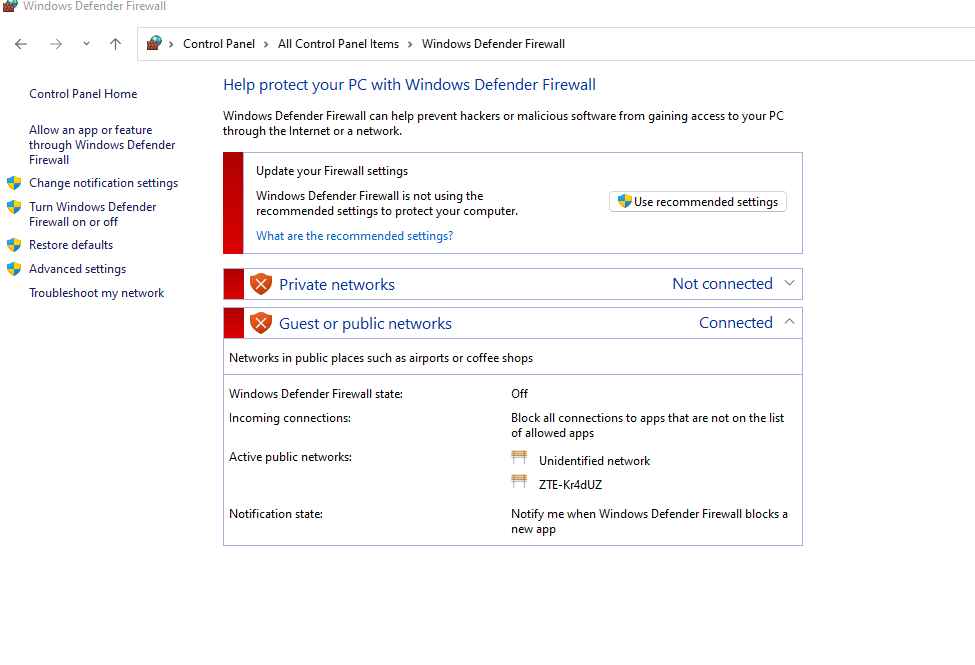Screen dimensions: 975x665
Task: Click firewall state value Off
Action: pos(519,394)
